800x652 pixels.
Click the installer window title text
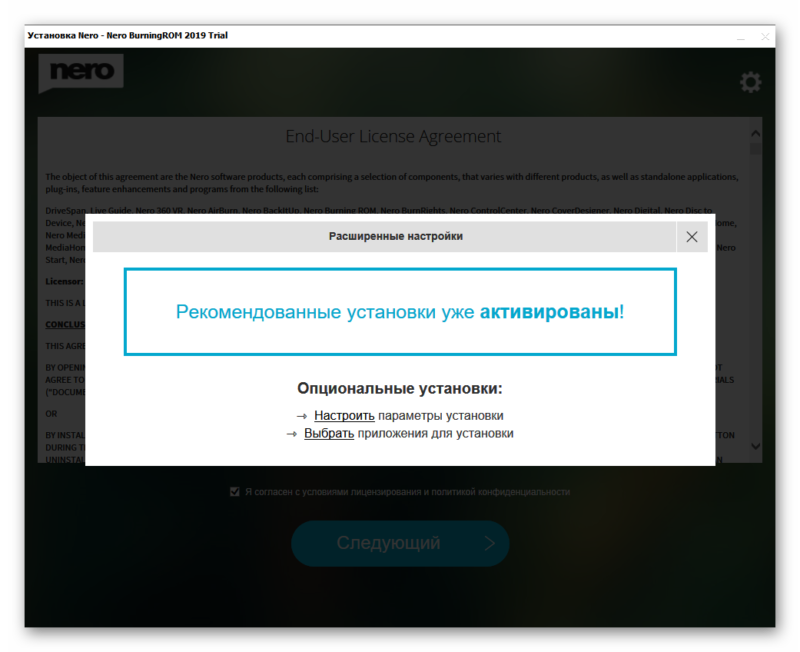tap(128, 36)
